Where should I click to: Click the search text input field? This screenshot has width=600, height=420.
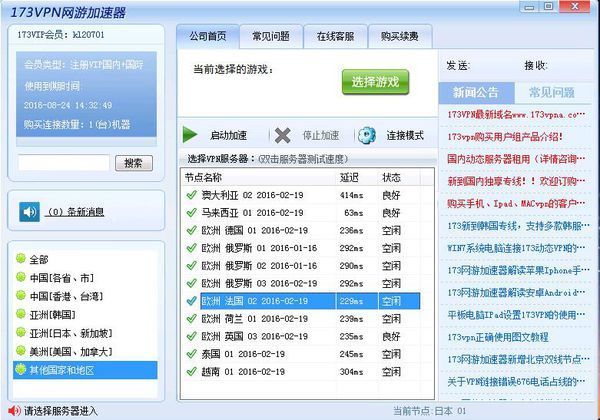[64, 163]
